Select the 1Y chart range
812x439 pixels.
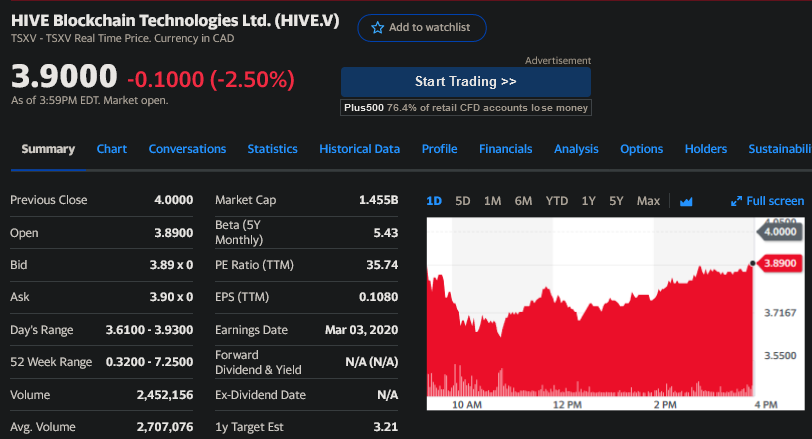tap(588, 201)
